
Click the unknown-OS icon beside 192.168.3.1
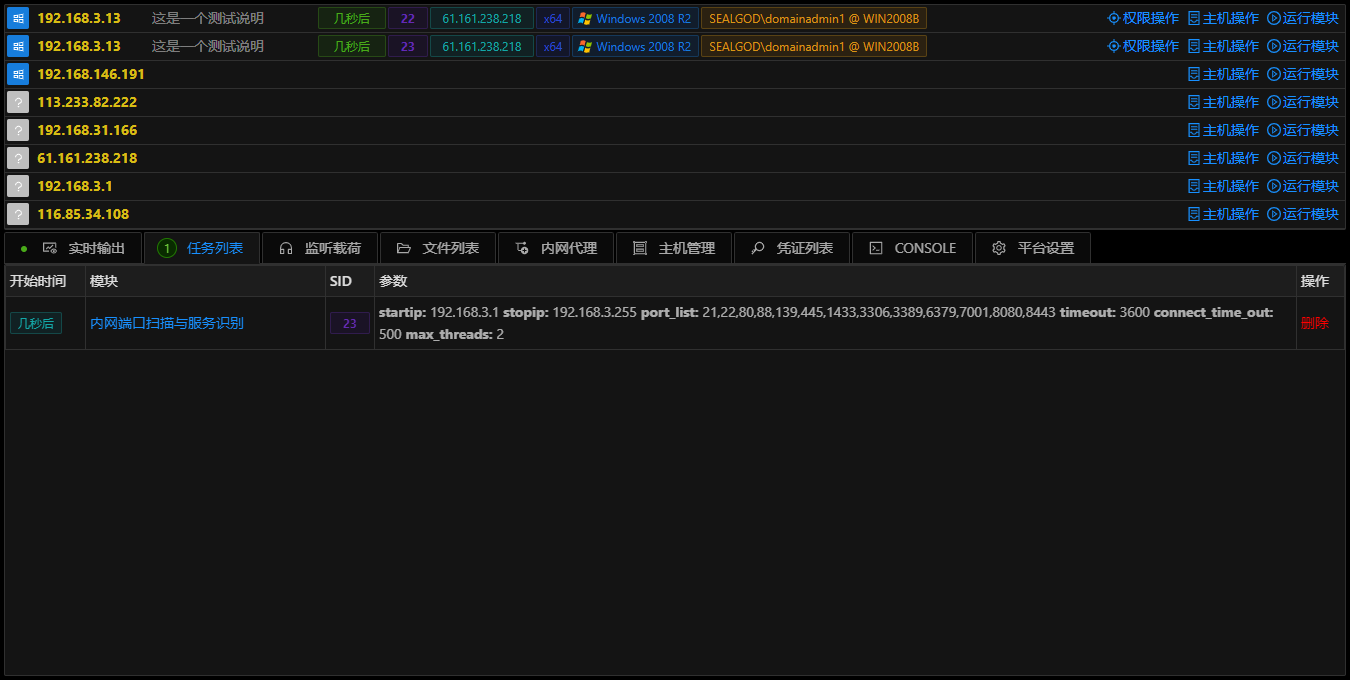pyautogui.click(x=18, y=186)
